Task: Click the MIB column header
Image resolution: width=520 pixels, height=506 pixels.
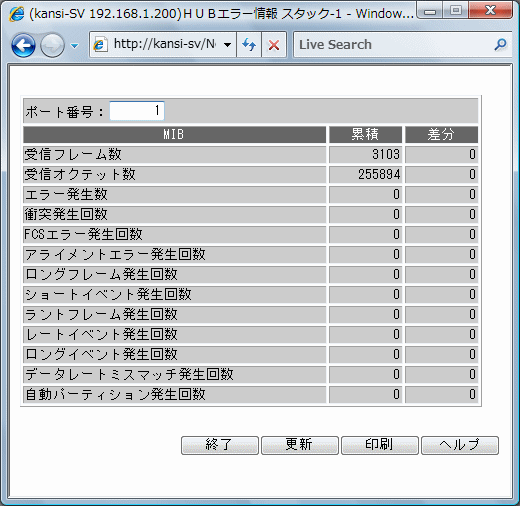Action: (174, 134)
